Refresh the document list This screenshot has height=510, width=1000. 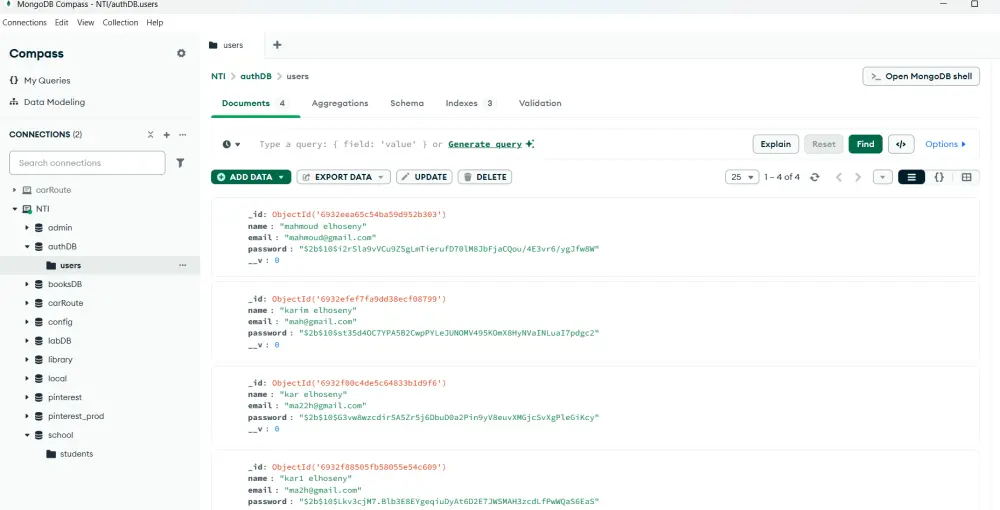point(814,177)
